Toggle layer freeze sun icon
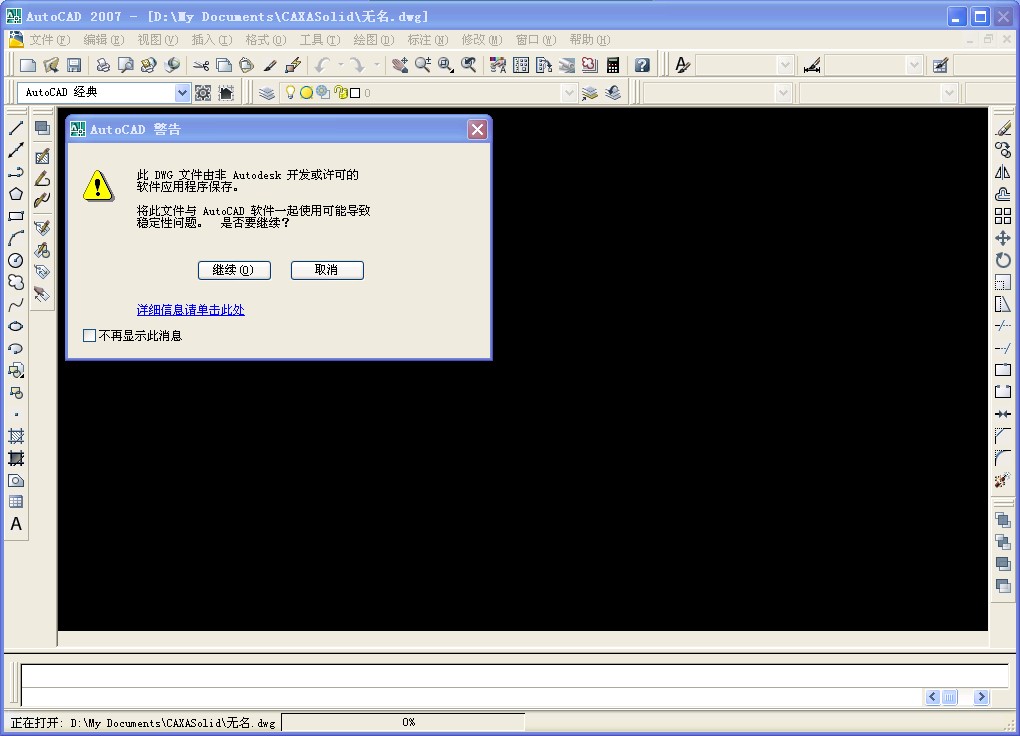 tap(306, 92)
